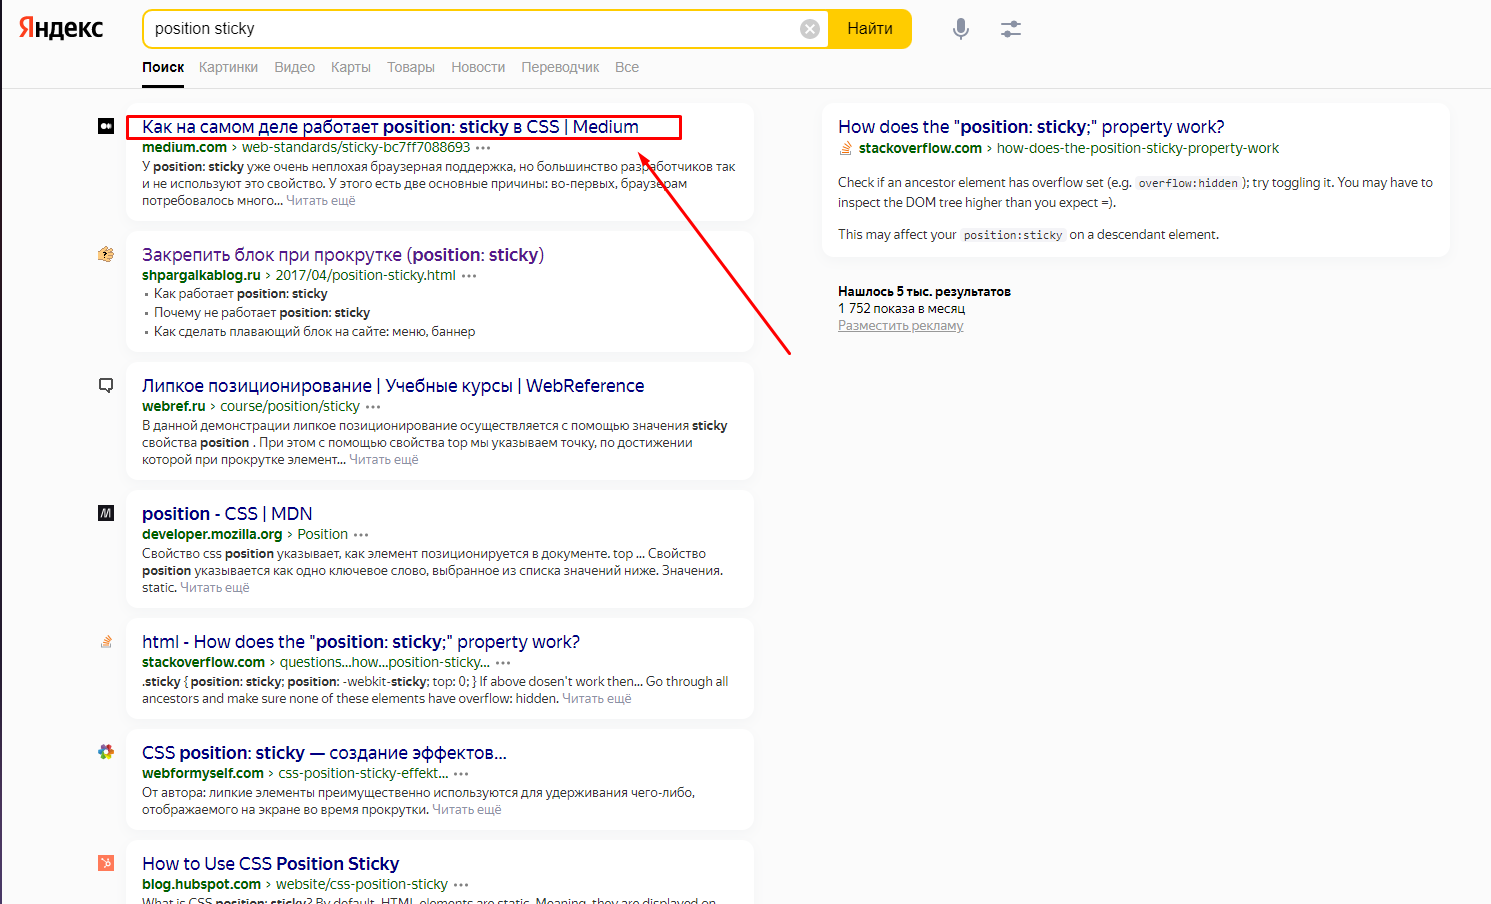Click the MDN favicon beside position - CSS

tap(106, 513)
